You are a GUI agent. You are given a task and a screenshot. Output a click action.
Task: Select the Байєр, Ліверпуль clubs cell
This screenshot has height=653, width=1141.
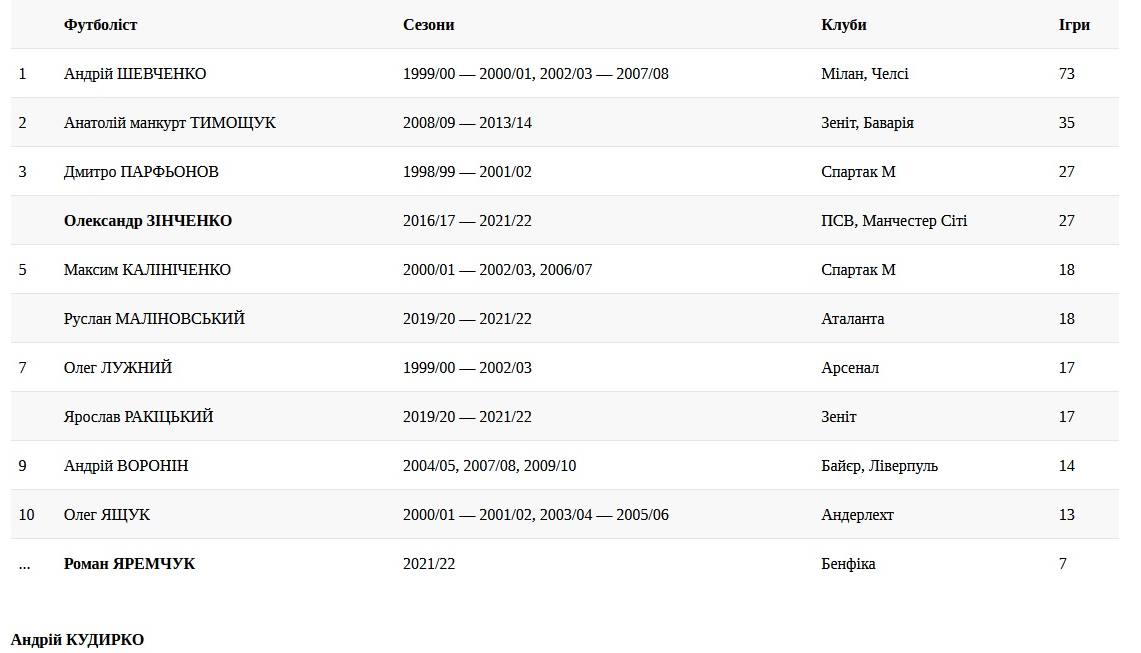[879, 466]
